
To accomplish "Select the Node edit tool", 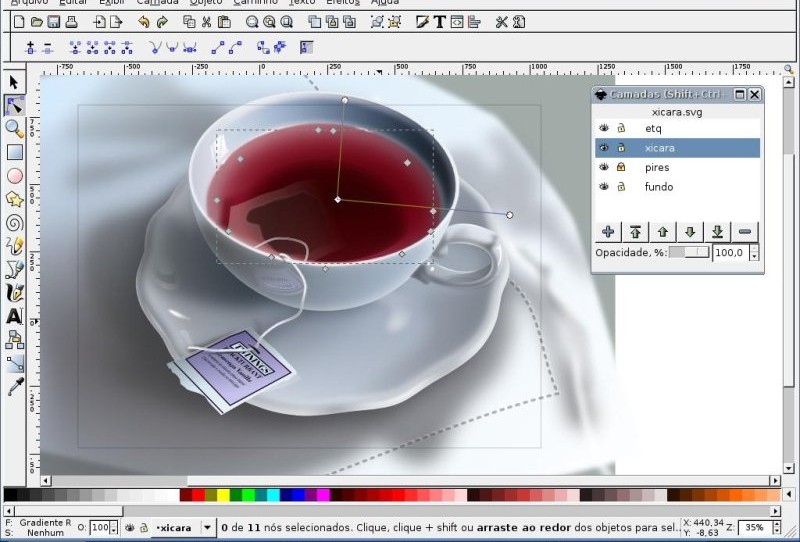I will [14, 106].
